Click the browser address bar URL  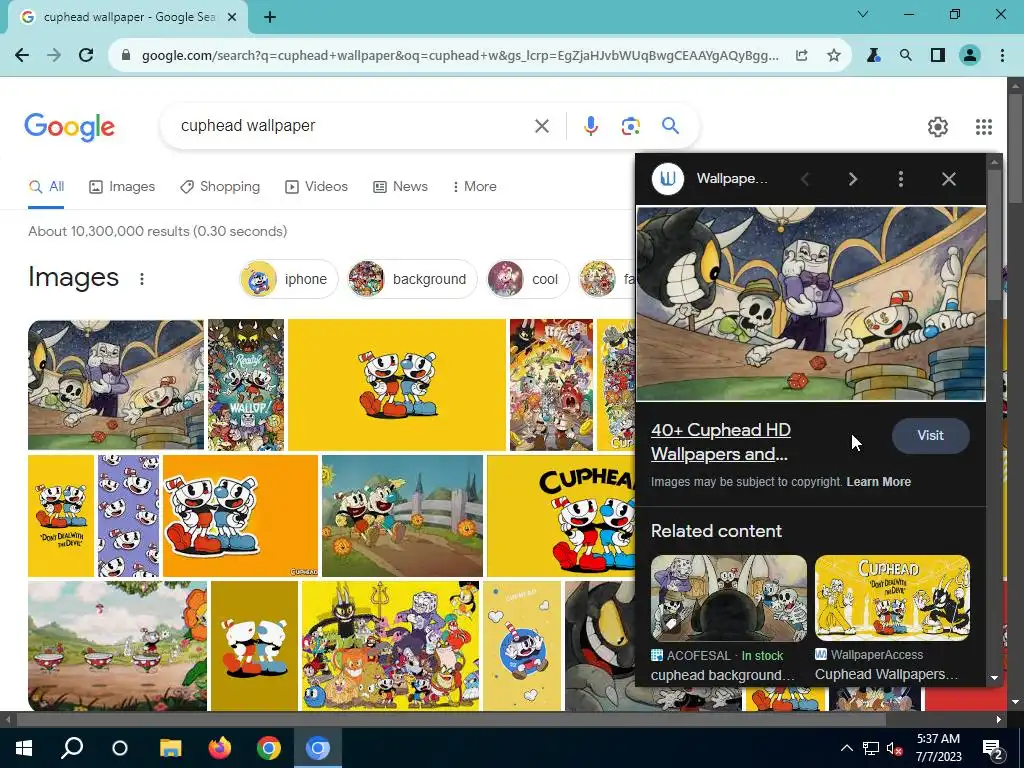(460, 56)
